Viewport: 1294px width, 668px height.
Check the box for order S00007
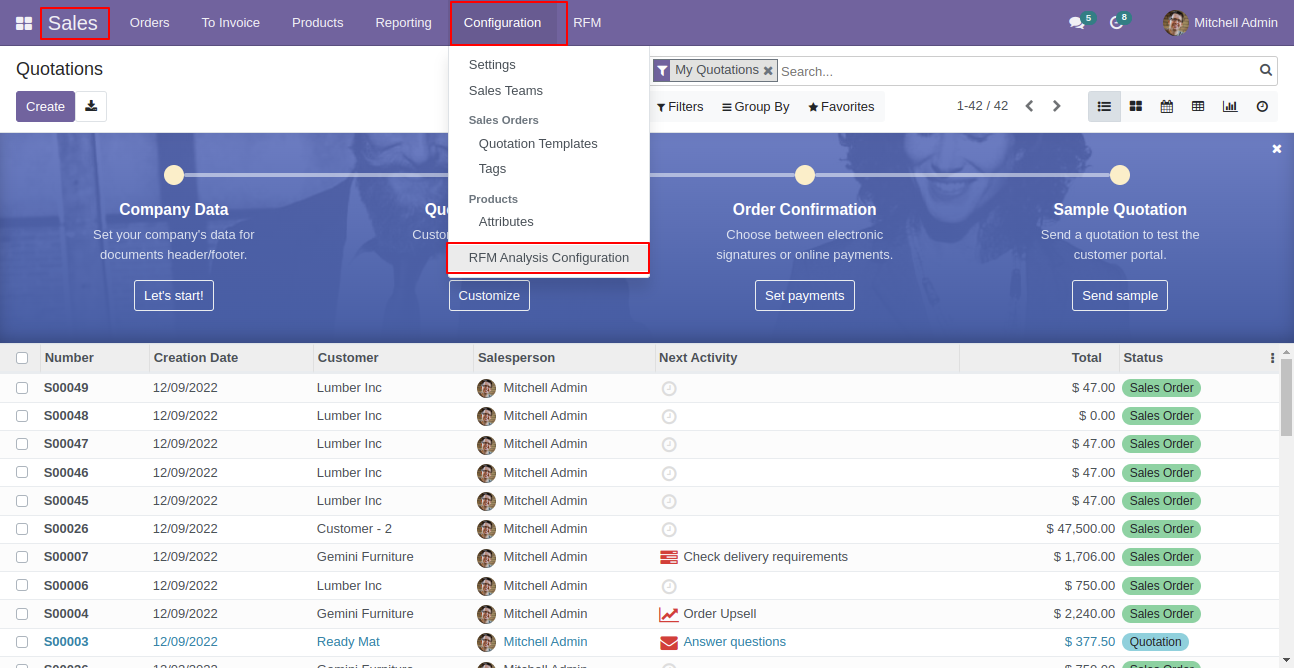(x=22, y=557)
